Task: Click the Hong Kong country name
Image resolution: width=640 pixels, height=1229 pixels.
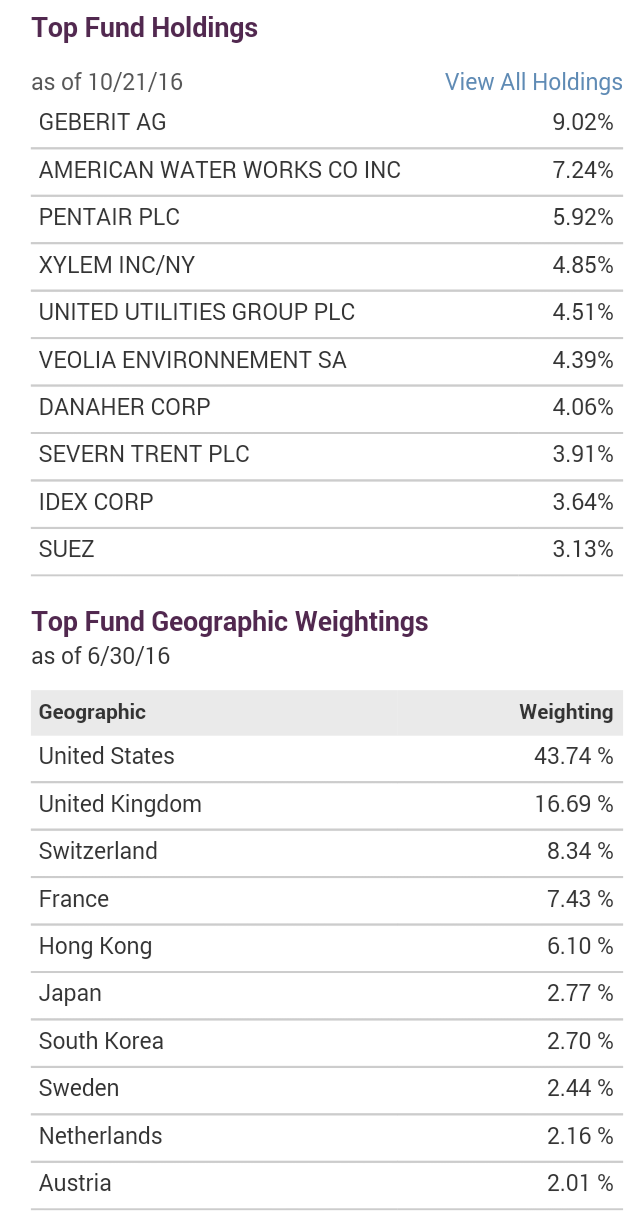Action: pyautogui.click(x=95, y=946)
